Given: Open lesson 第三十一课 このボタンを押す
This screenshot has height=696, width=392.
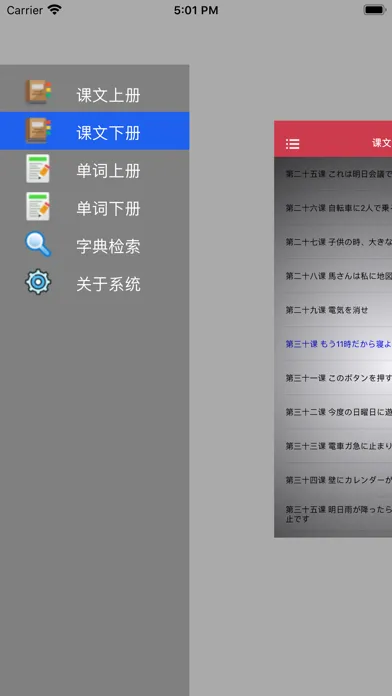Looking at the screenshot, I should pos(333,378).
